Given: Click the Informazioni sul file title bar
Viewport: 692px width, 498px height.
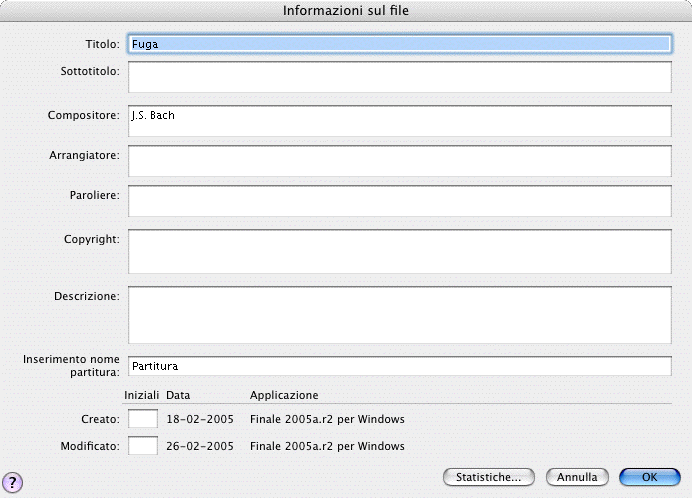Looking at the screenshot, I should tap(346, 11).
